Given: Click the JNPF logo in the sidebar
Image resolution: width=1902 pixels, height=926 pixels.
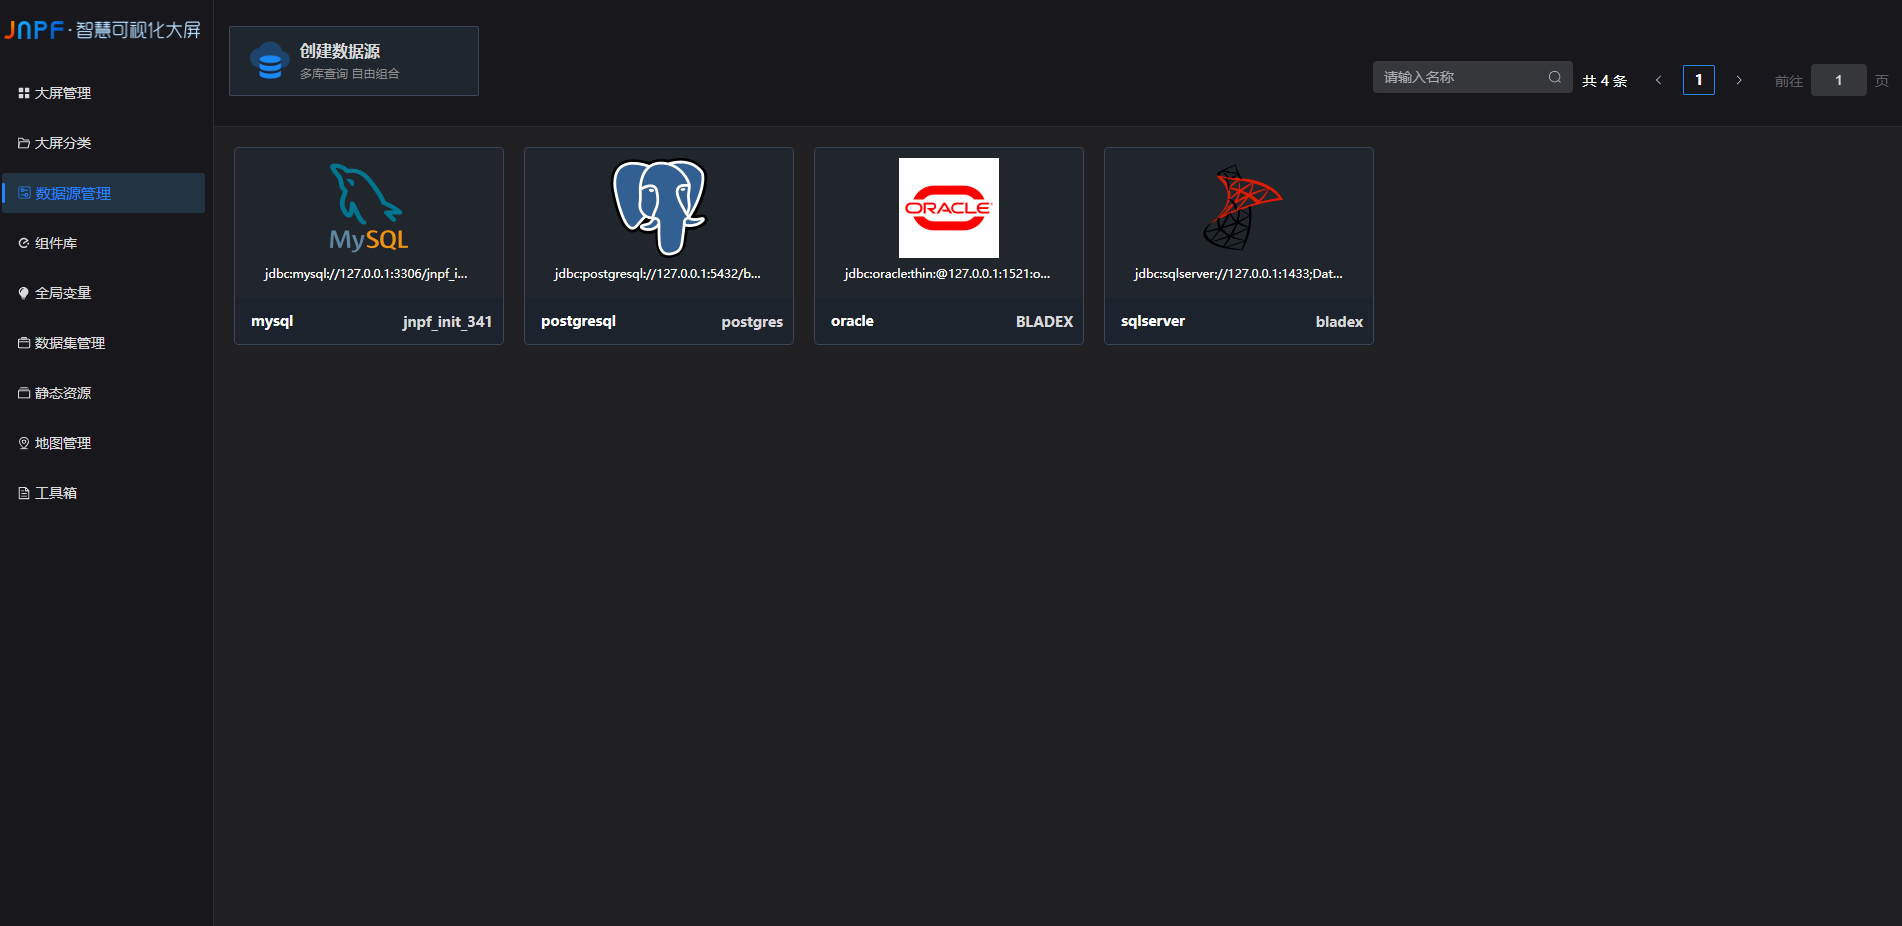Looking at the screenshot, I should 102,30.
